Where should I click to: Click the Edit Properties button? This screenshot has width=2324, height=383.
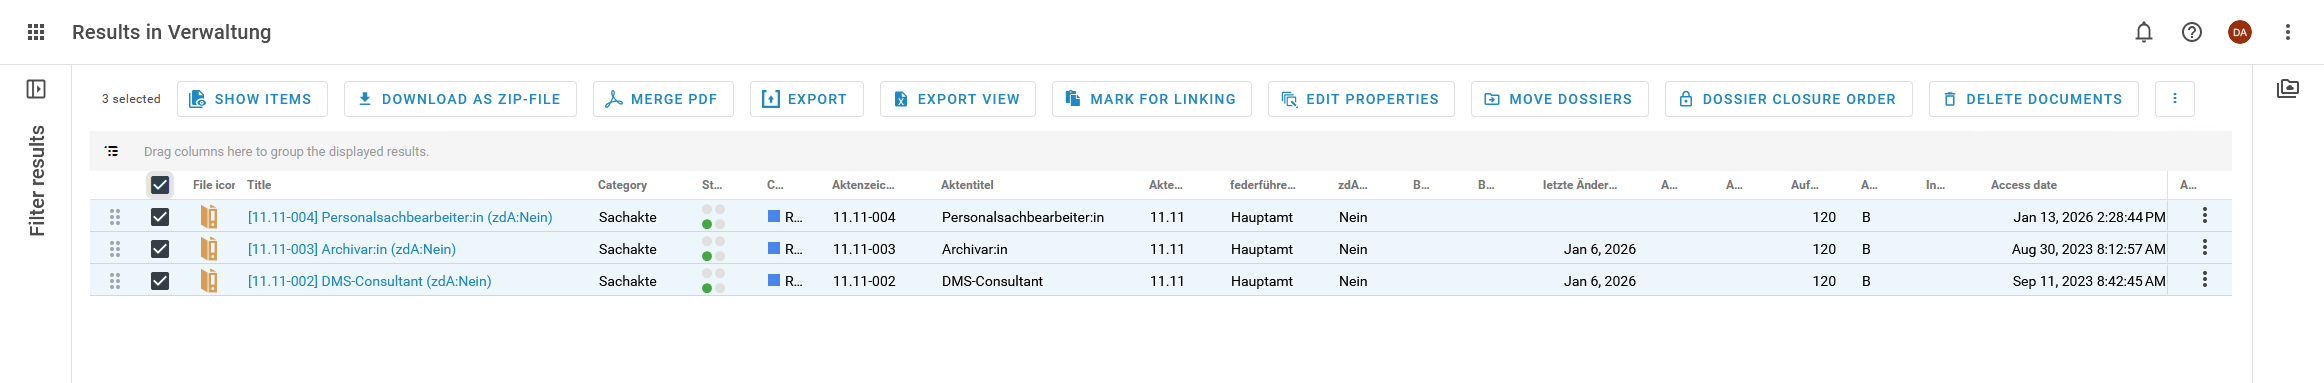point(1361,99)
